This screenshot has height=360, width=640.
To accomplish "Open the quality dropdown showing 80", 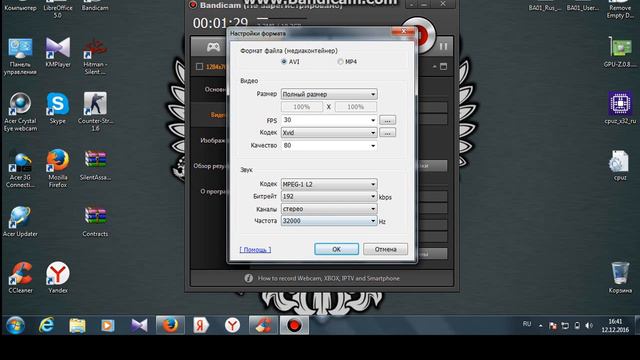I will (329, 145).
